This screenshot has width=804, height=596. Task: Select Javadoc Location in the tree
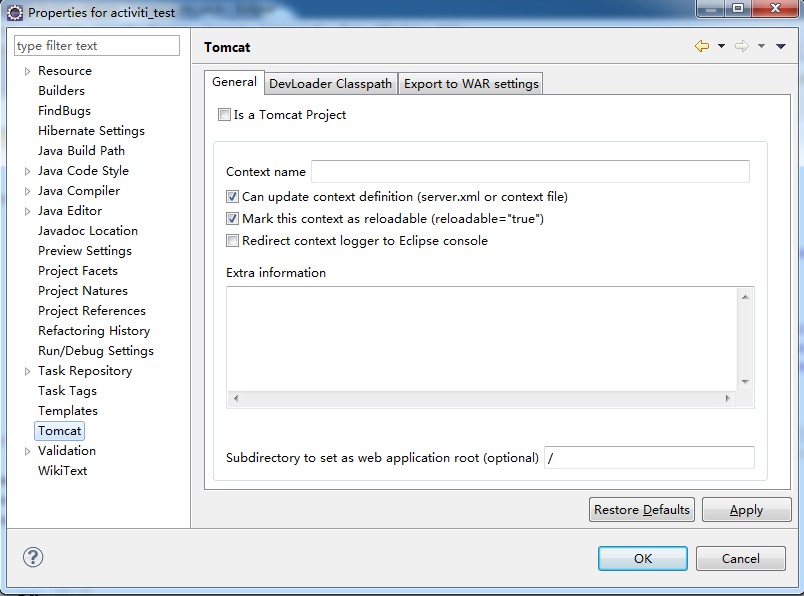(88, 231)
